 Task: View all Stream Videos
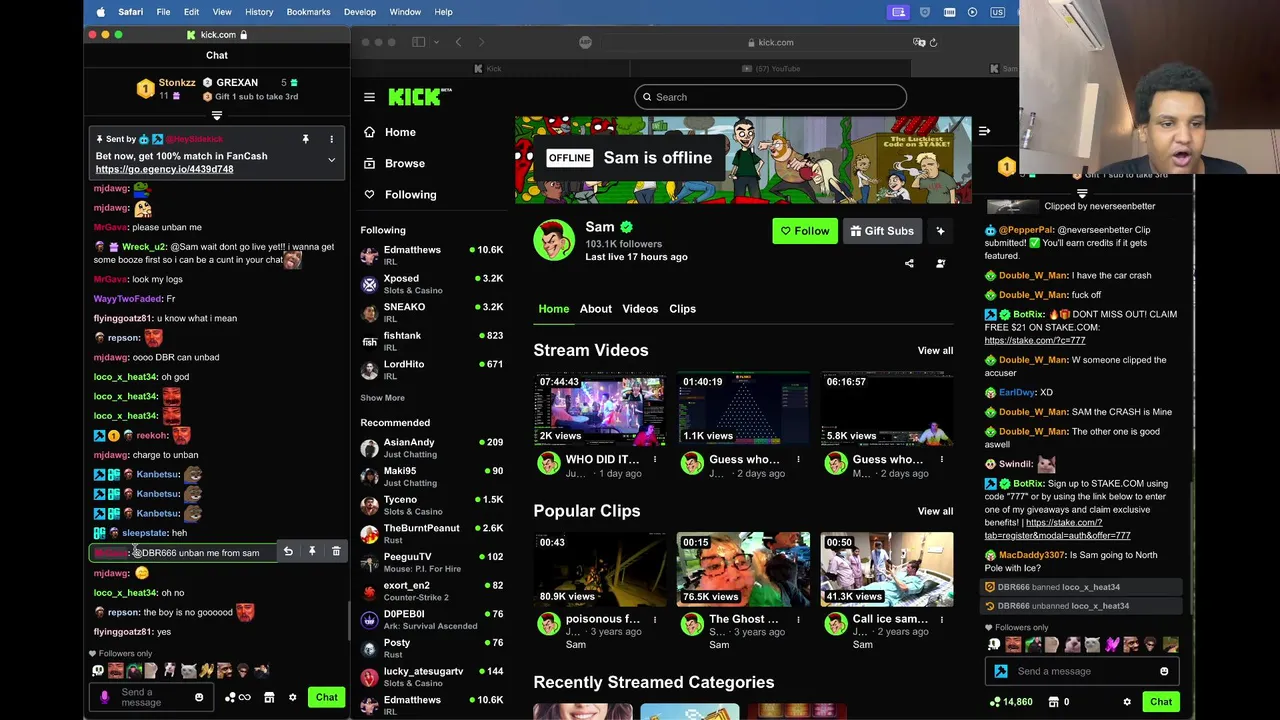[935, 351]
